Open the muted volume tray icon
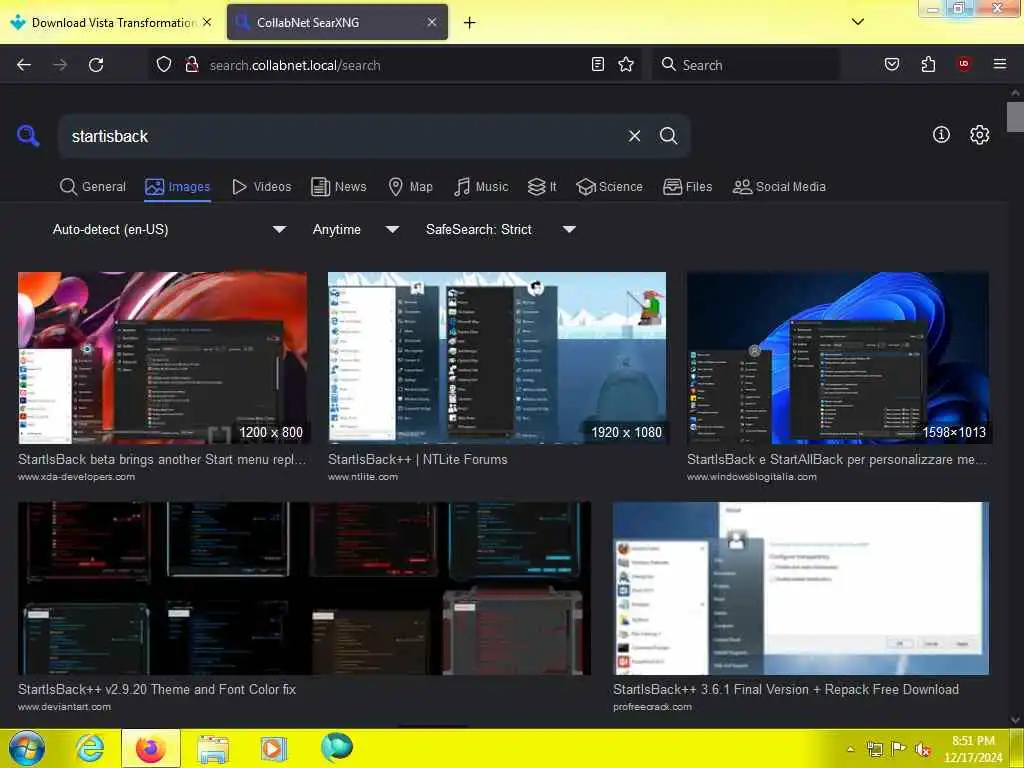 tap(923, 749)
